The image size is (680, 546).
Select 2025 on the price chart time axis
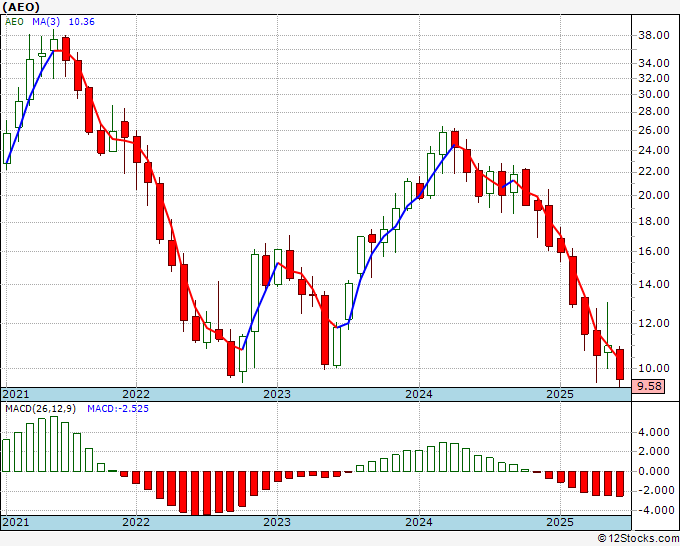pyautogui.click(x=560, y=394)
